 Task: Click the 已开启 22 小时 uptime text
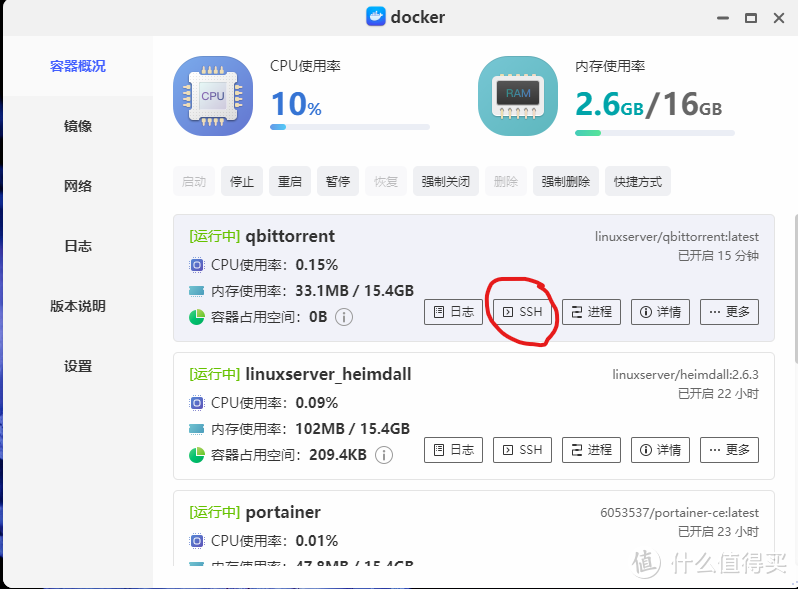click(x=718, y=394)
